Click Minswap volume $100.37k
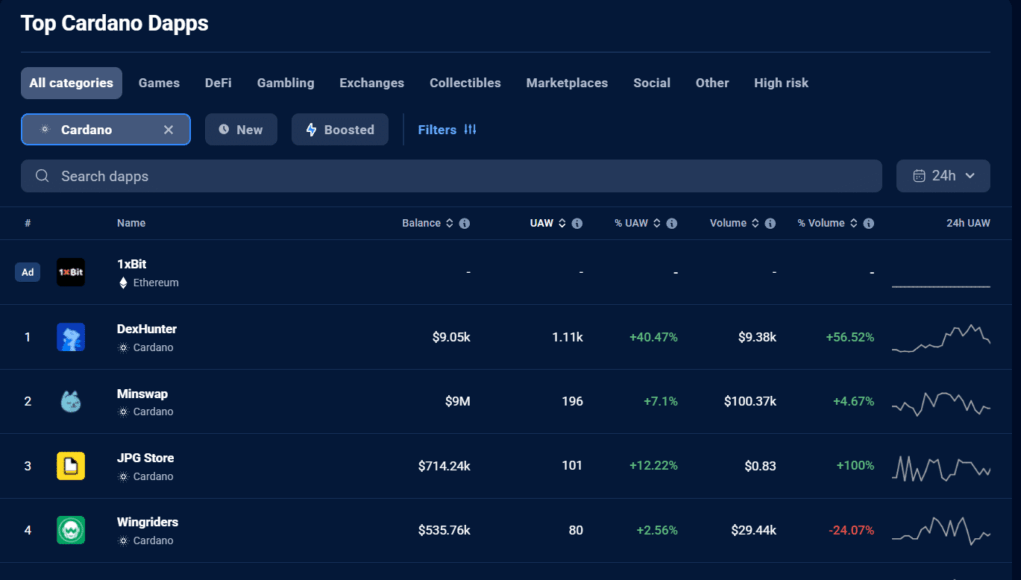Image resolution: width=1021 pixels, height=580 pixels. (750, 402)
